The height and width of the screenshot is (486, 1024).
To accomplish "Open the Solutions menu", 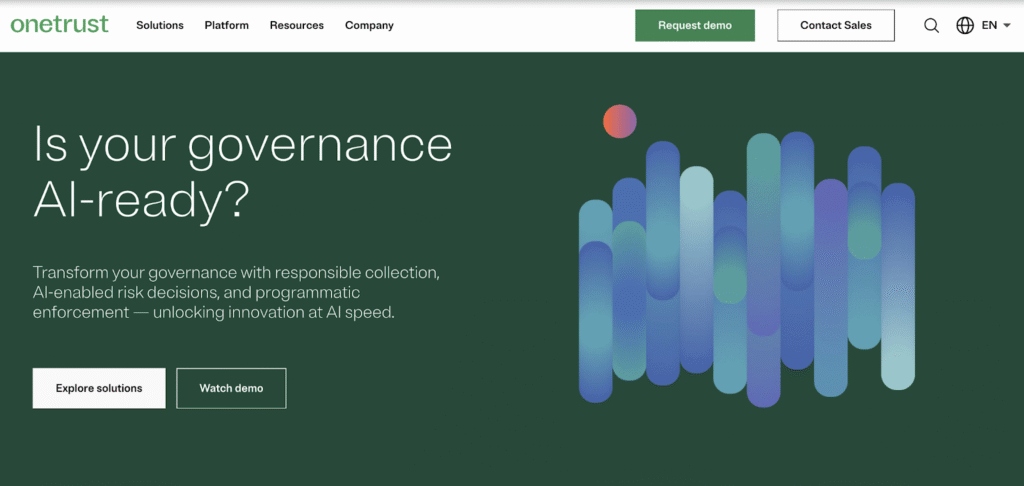I will click(x=160, y=26).
